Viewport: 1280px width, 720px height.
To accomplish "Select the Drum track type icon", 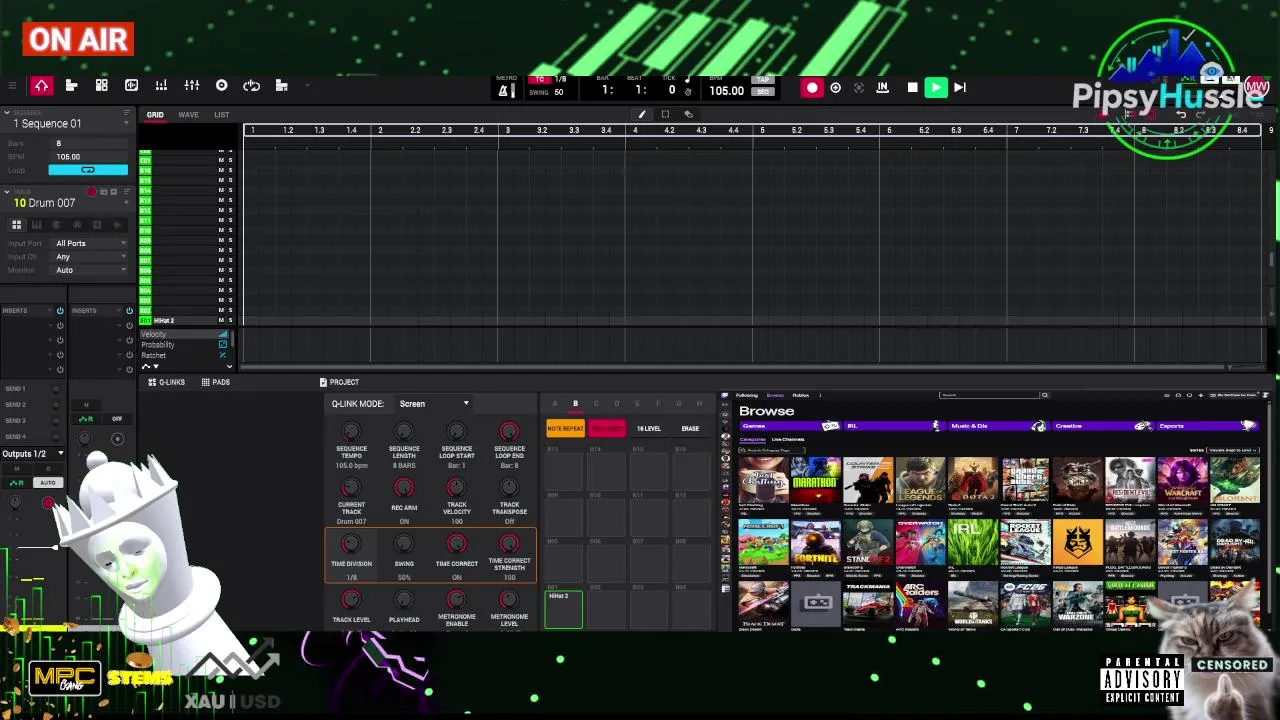I will pyautogui.click(x=17, y=225).
